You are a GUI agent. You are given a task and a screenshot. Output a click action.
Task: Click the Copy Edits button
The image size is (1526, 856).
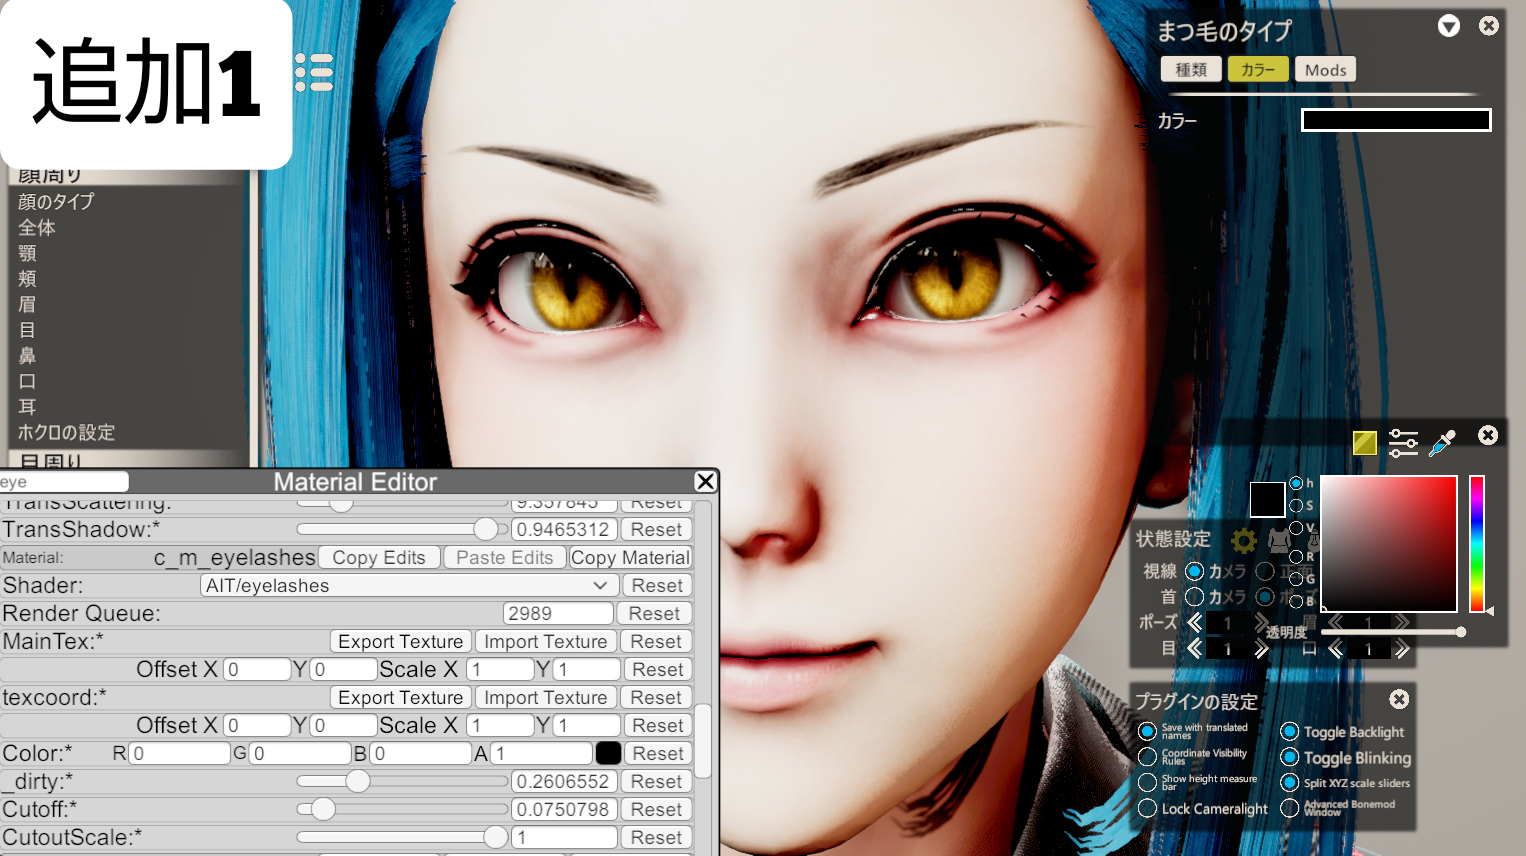click(379, 558)
